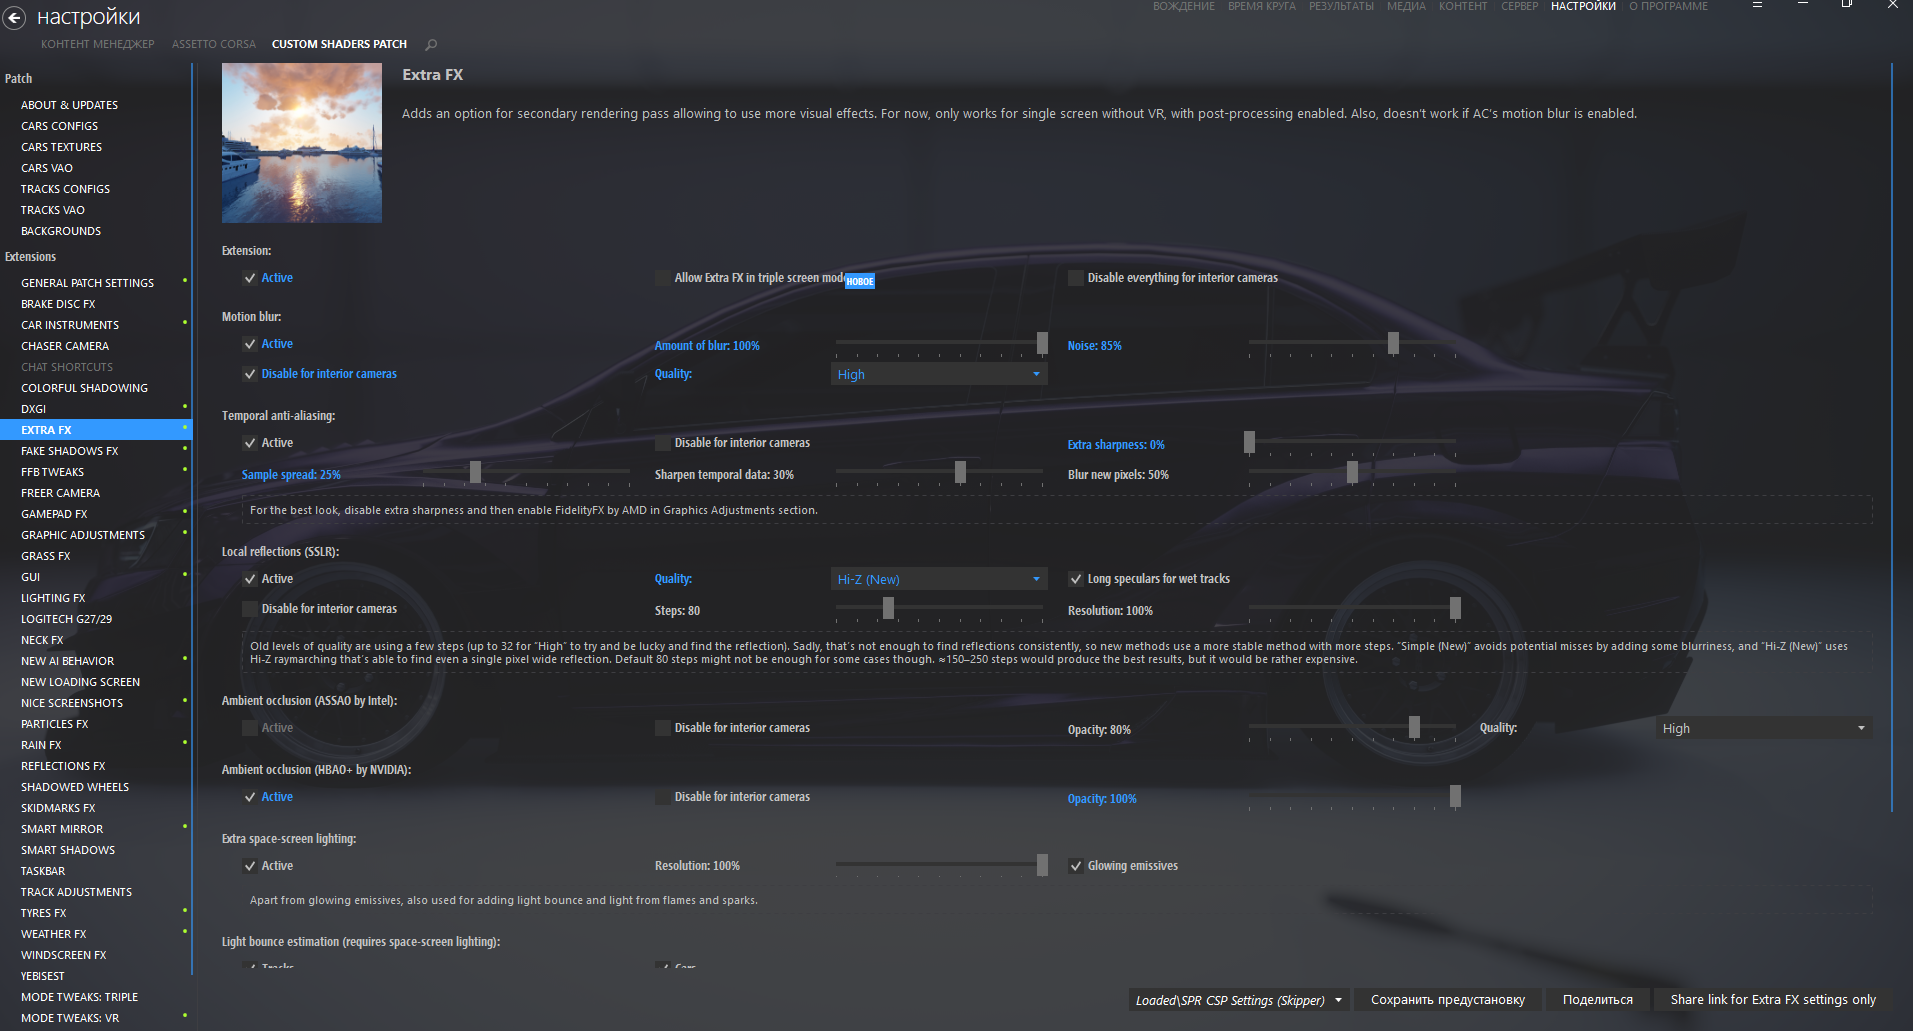Open the Вождение top menu
Viewport: 1913px width, 1031px height.
pos(1184,6)
